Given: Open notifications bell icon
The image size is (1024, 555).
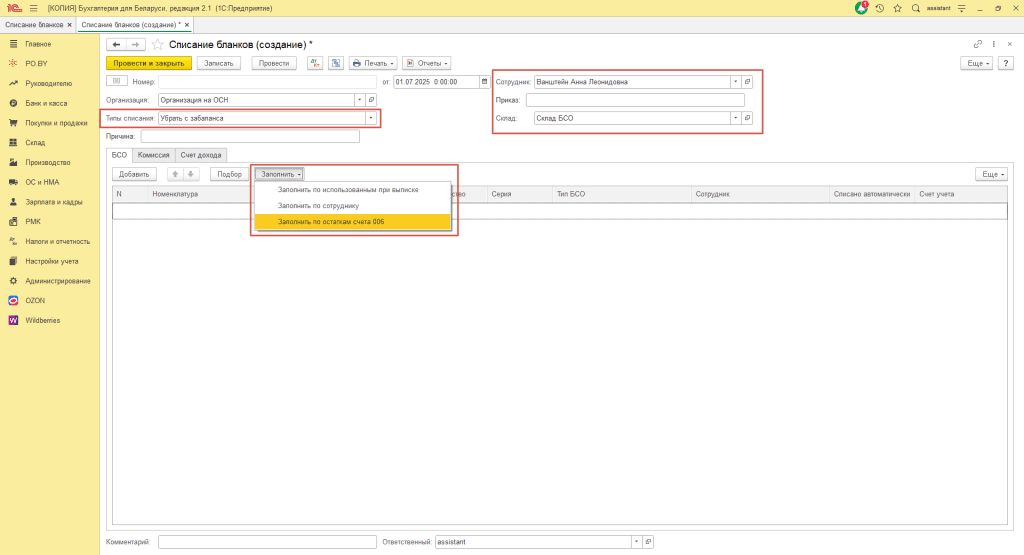Looking at the screenshot, I should pos(861,8).
